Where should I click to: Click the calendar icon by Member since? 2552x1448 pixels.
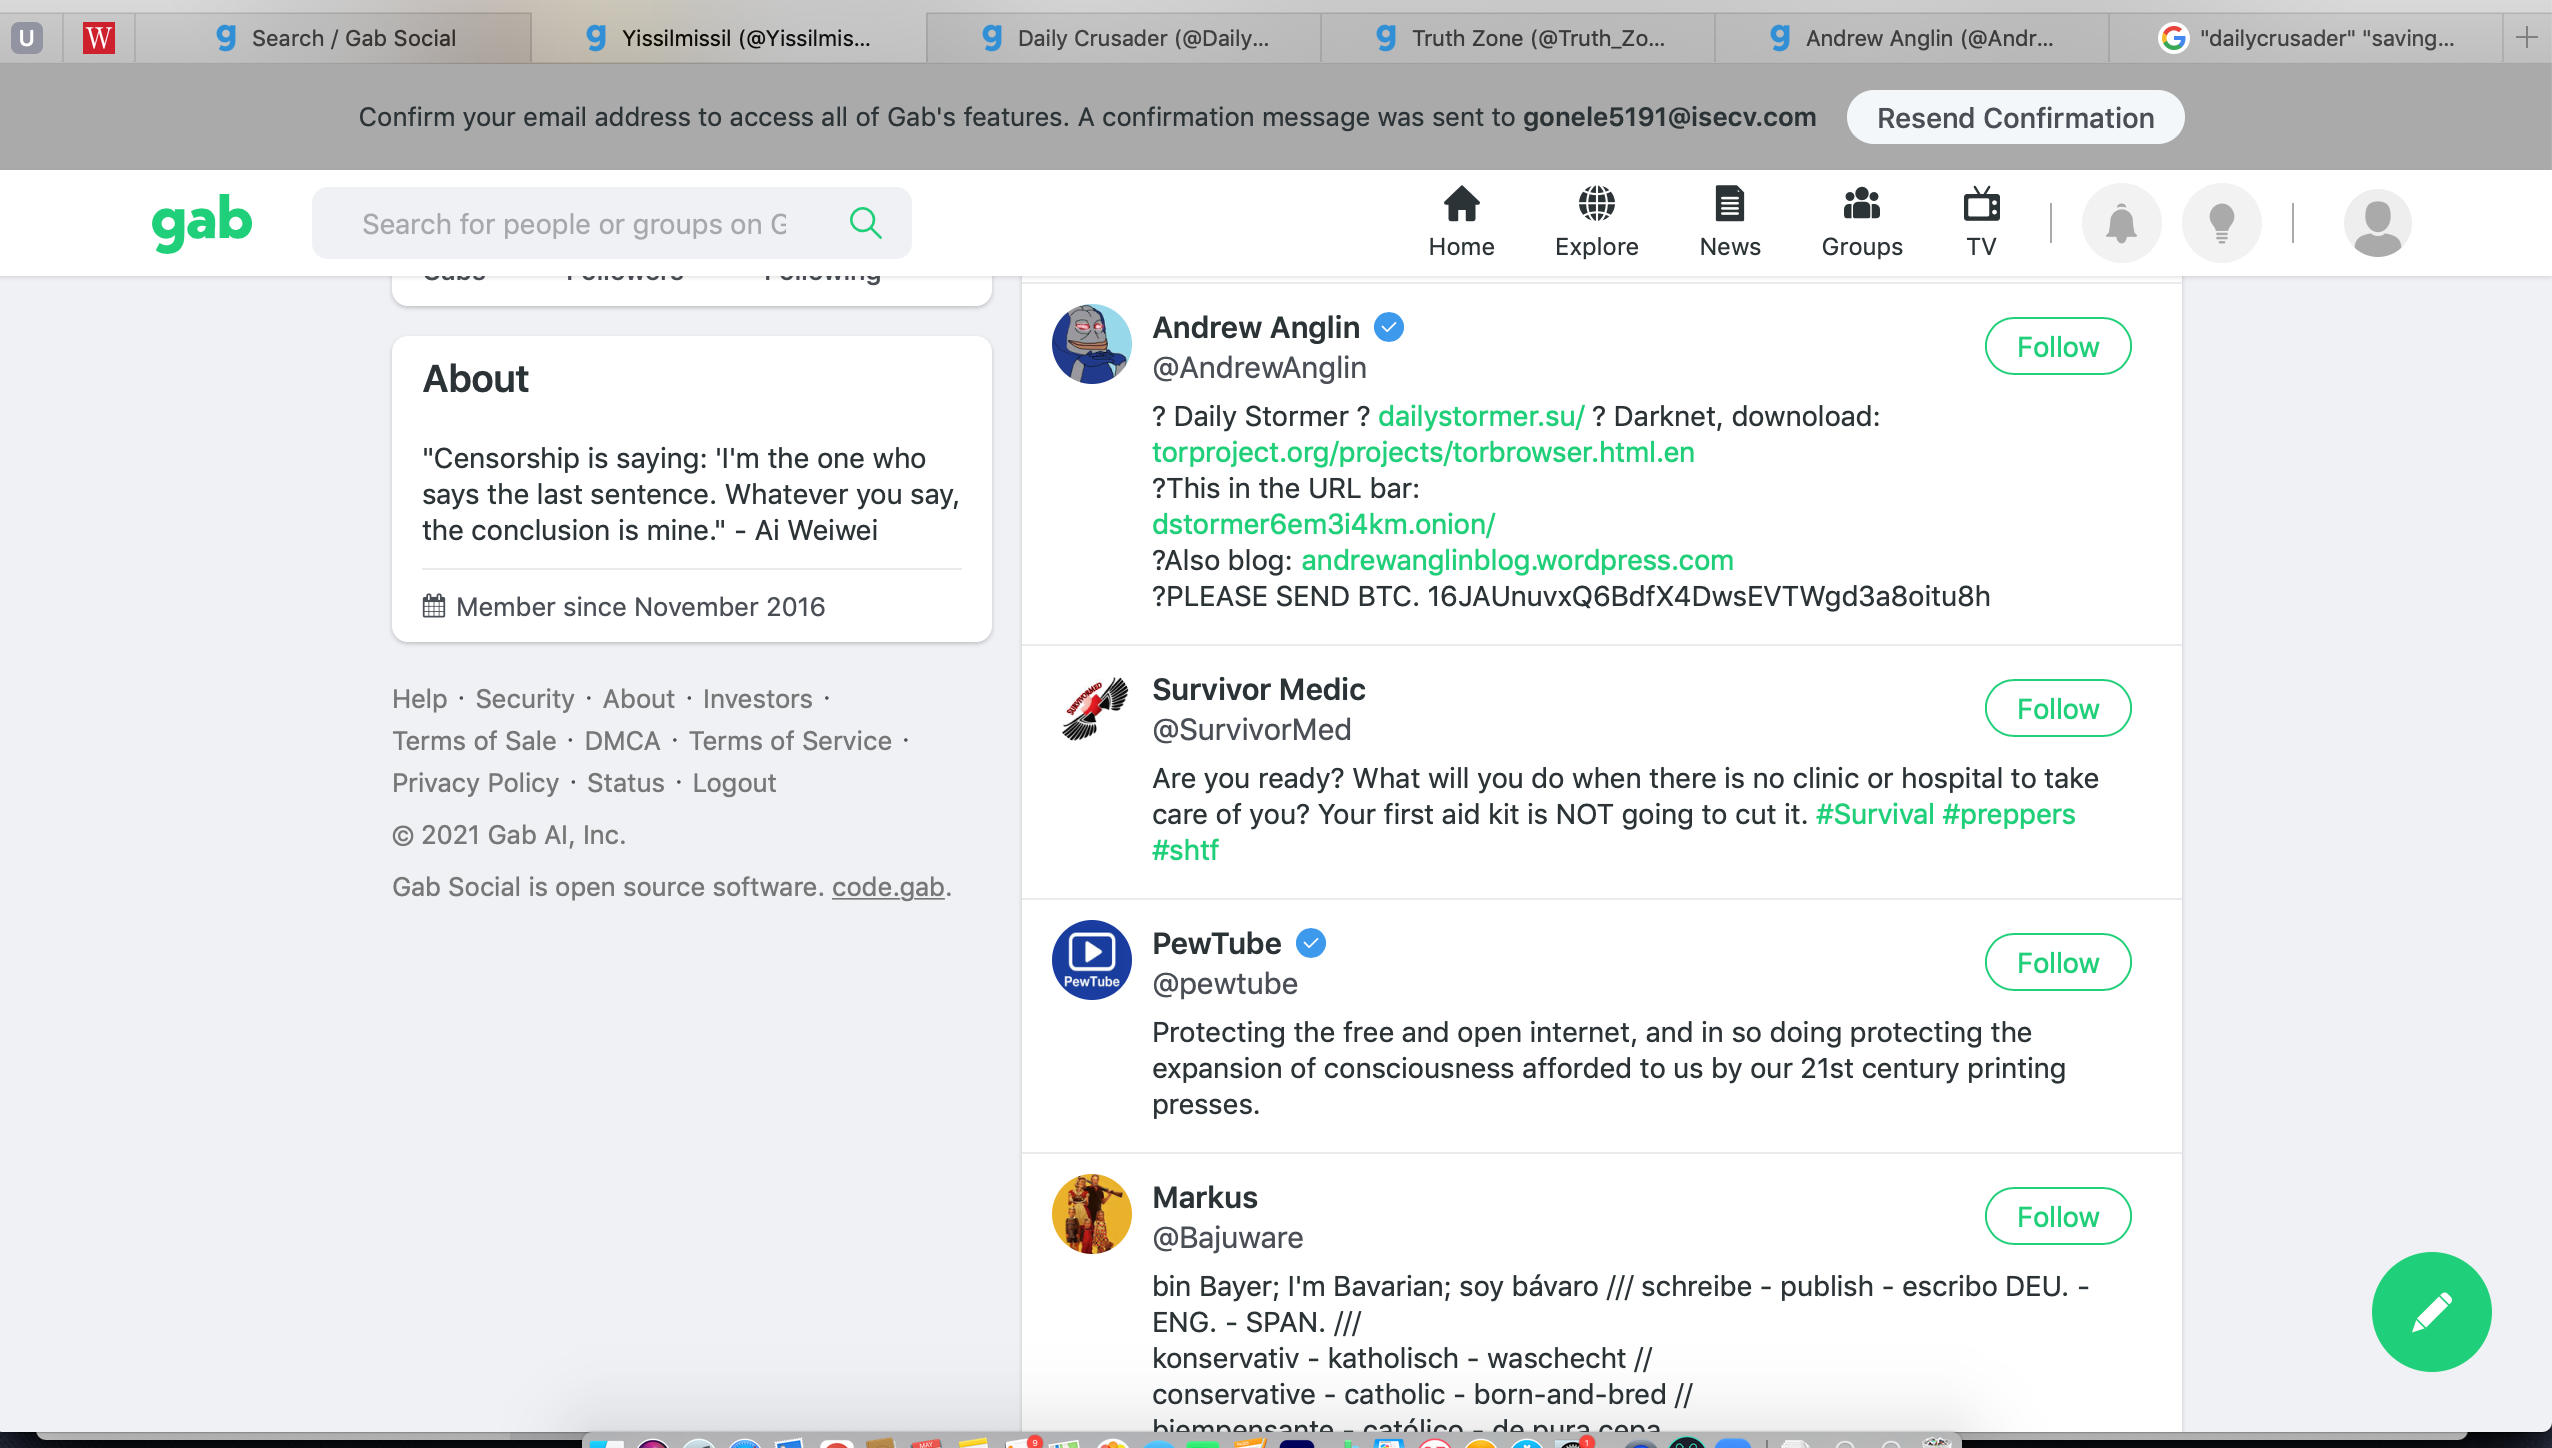433,606
